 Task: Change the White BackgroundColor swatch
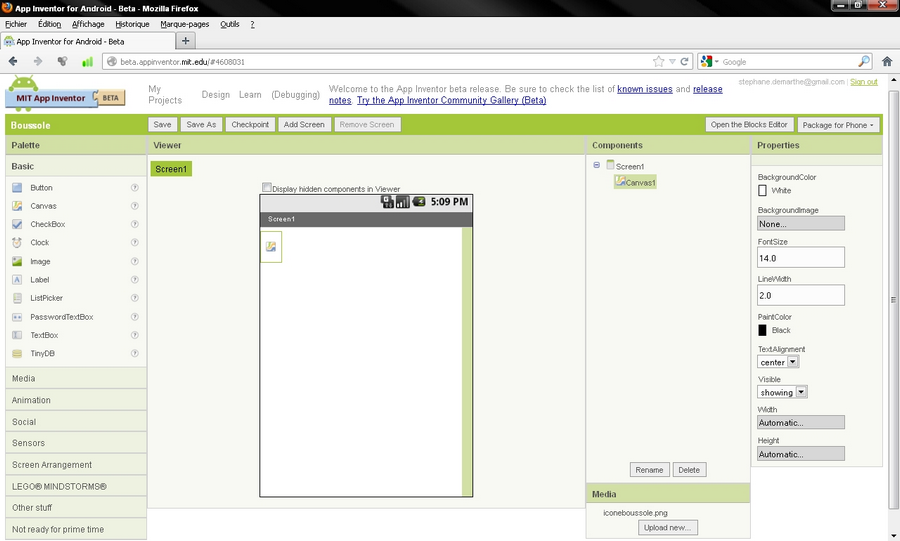(762, 190)
